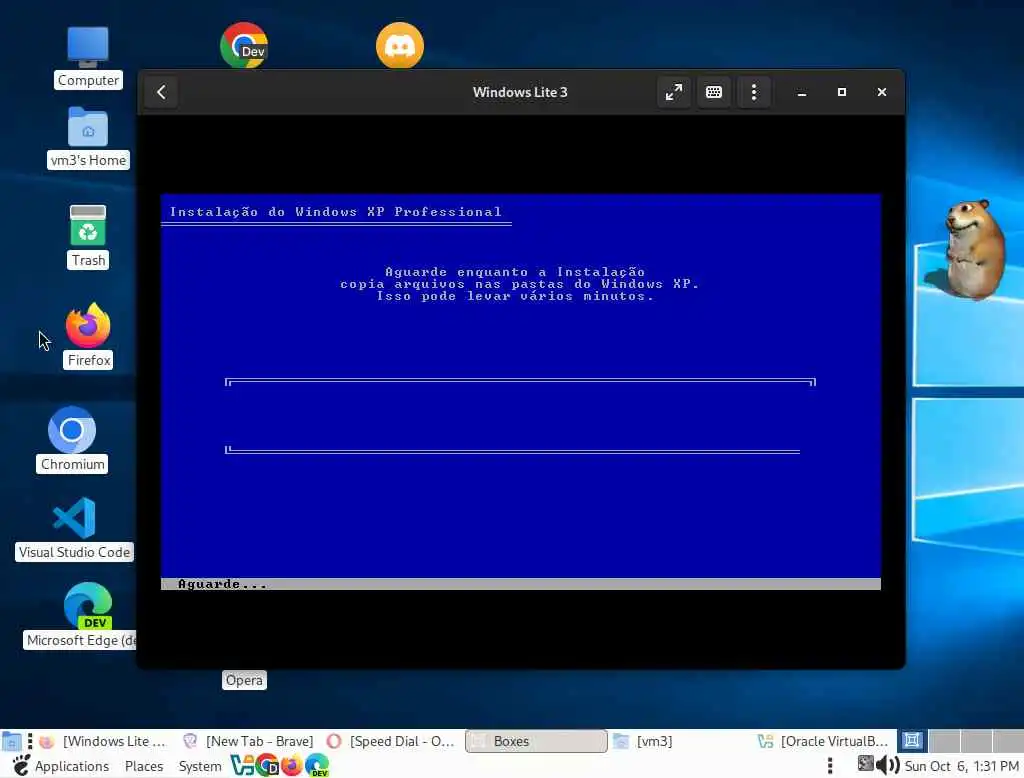Click the window list handle in taskbar

pyautogui.click(x=29, y=741)
